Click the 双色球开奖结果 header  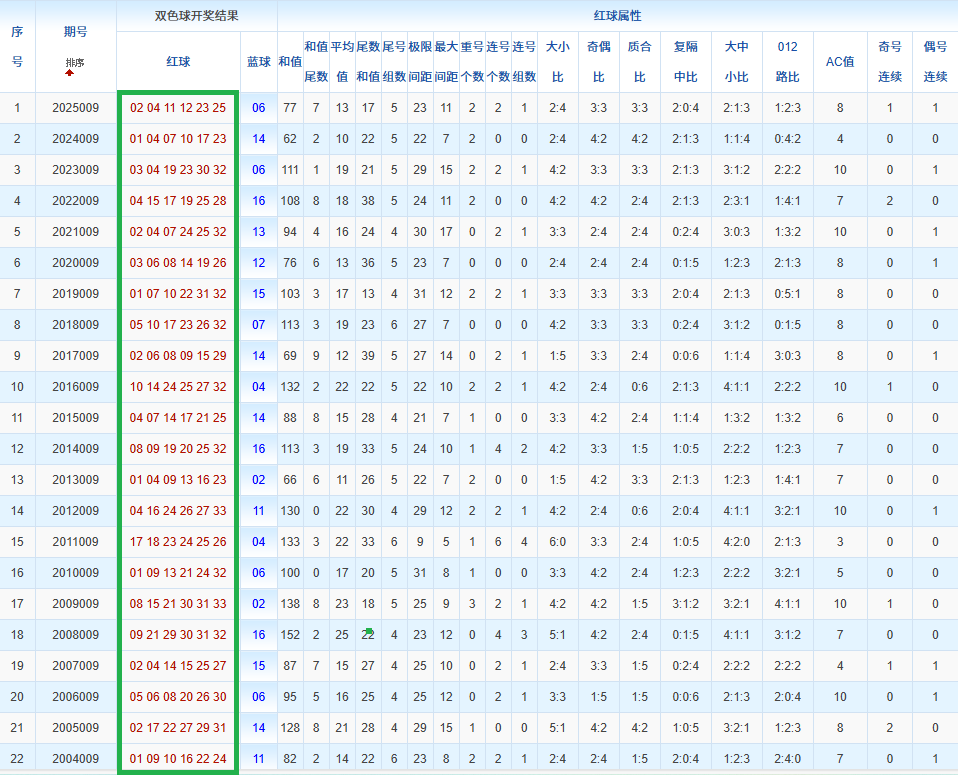click(x=197, y=16)
